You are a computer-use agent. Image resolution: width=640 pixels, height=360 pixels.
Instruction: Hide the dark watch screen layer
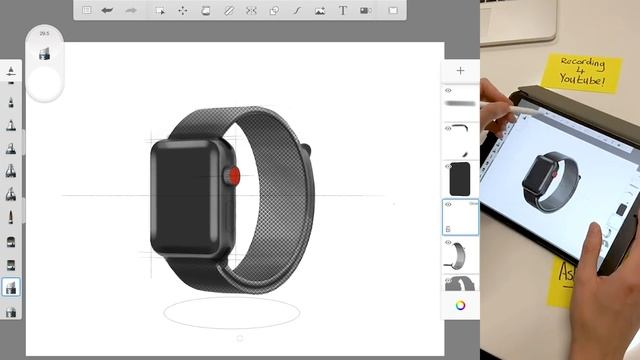pos(448,166)
